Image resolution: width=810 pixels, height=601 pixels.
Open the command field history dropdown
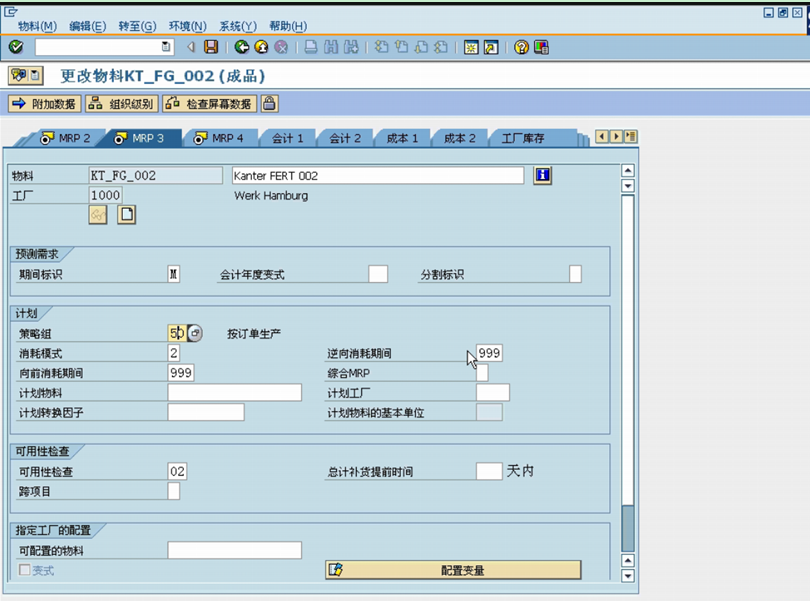pos(168,47)
